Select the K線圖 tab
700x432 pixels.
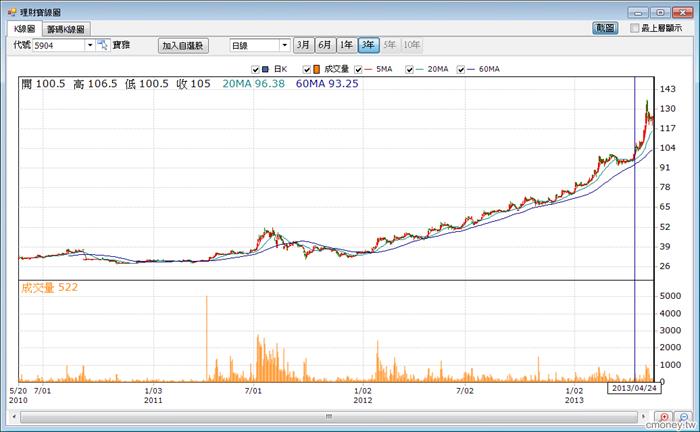(25, 29)
